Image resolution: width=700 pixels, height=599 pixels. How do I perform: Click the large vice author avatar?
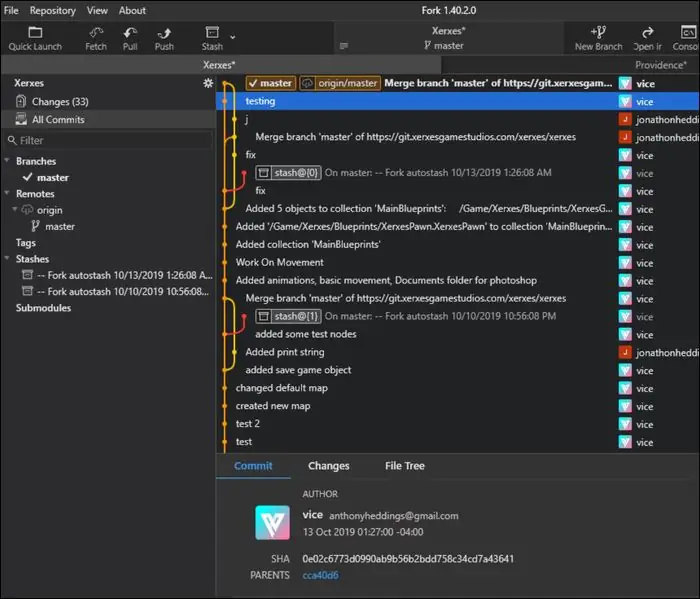[272, 523]
